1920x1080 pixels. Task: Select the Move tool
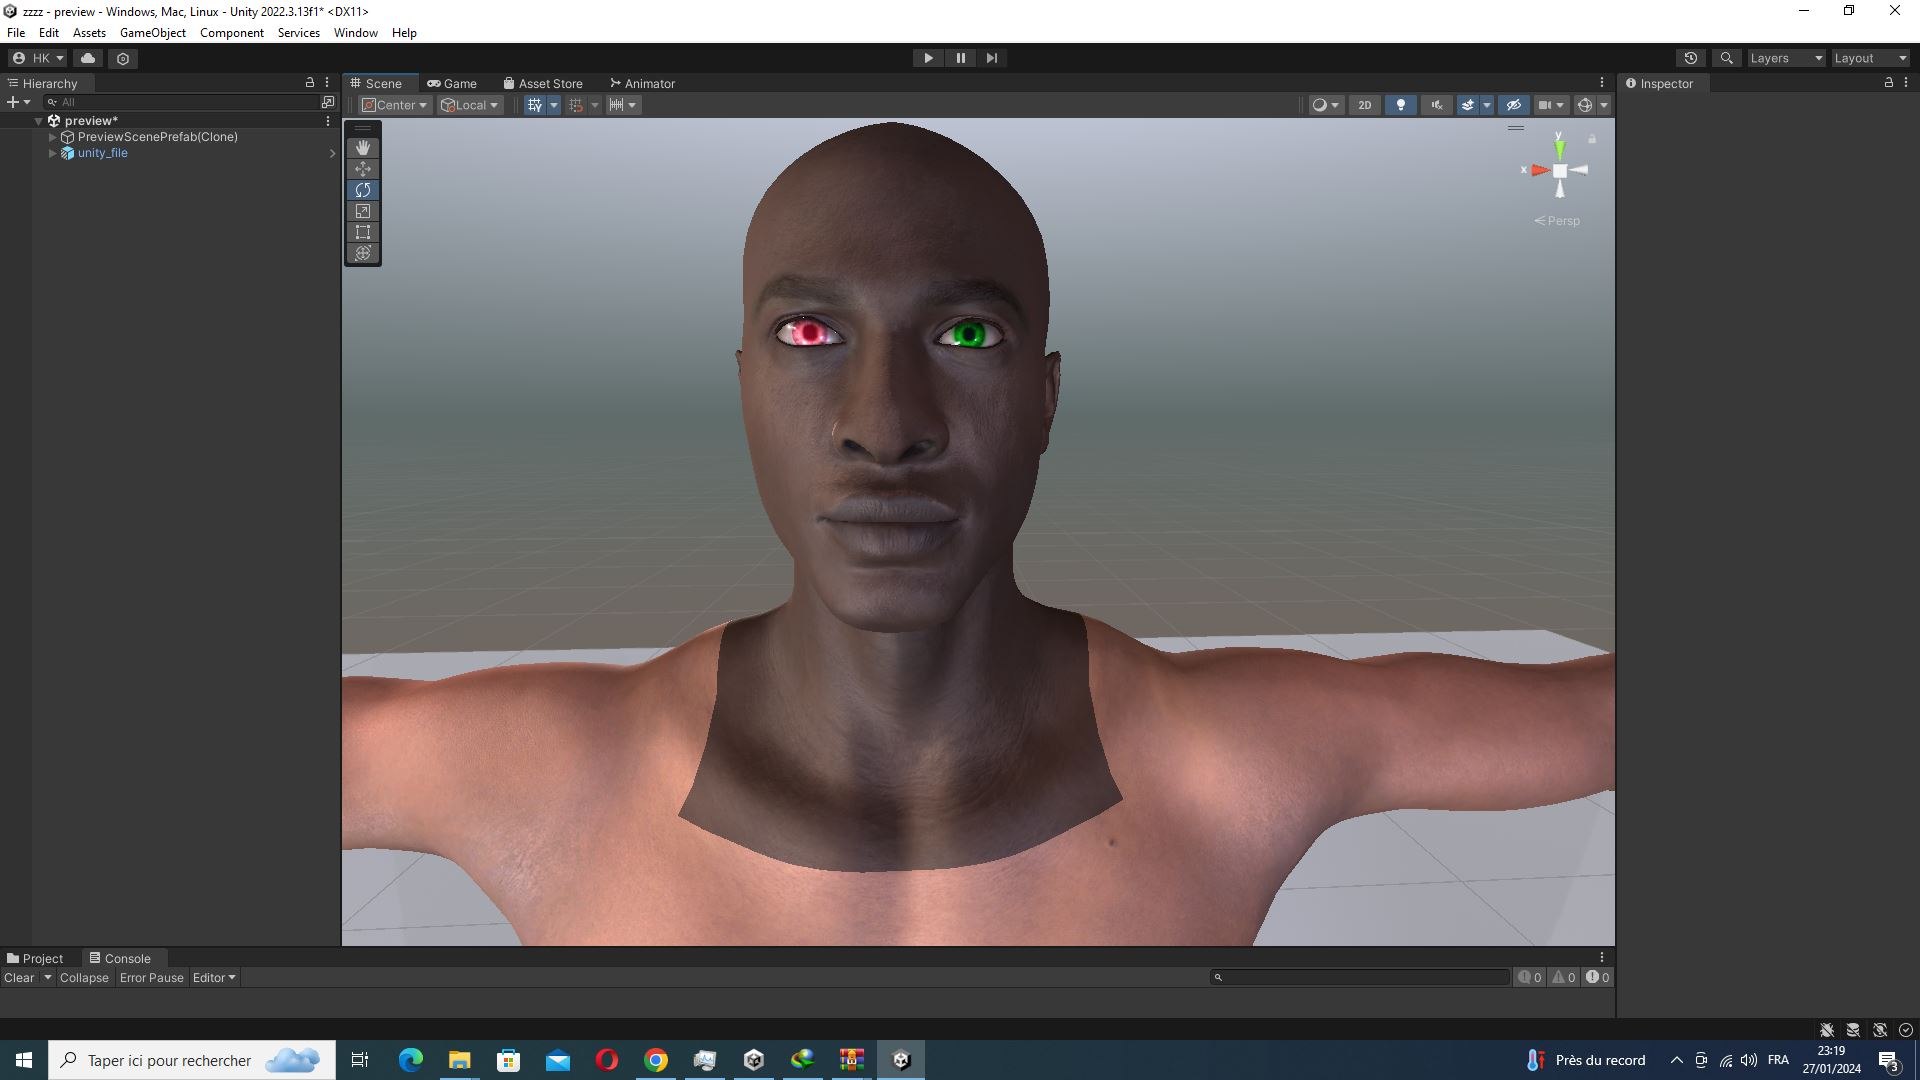point(363,169)
